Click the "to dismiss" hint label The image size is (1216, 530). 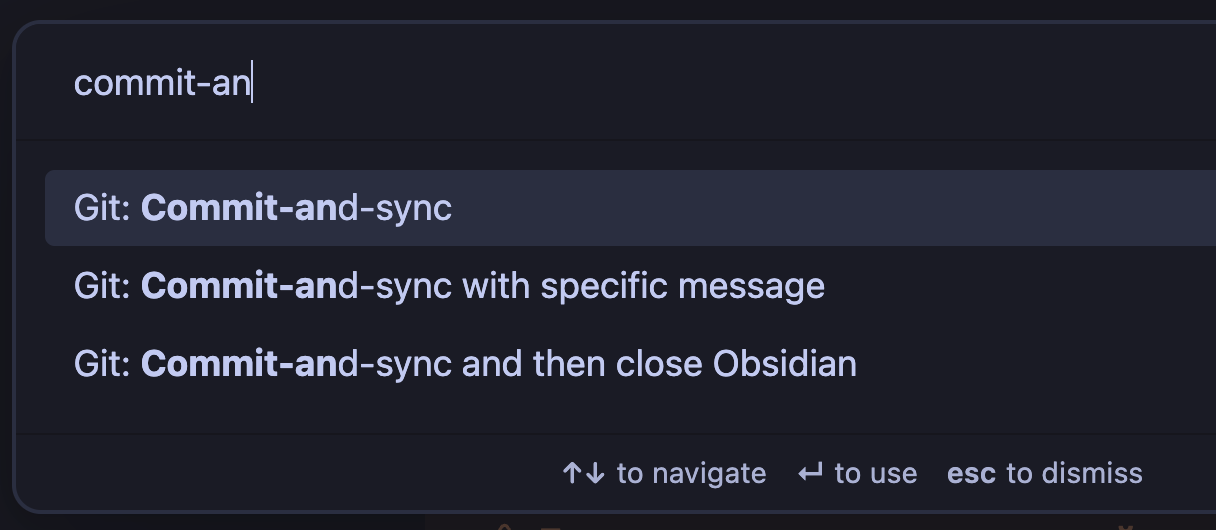pos(1074,473)
